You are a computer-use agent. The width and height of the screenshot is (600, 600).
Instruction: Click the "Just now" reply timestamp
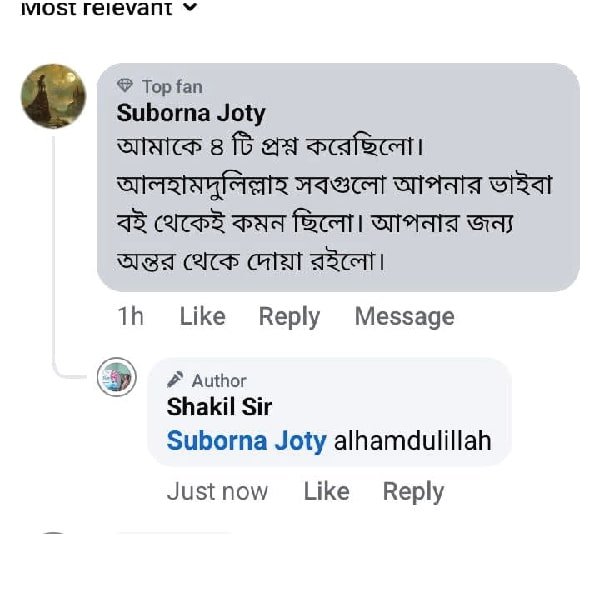(217, 492)
